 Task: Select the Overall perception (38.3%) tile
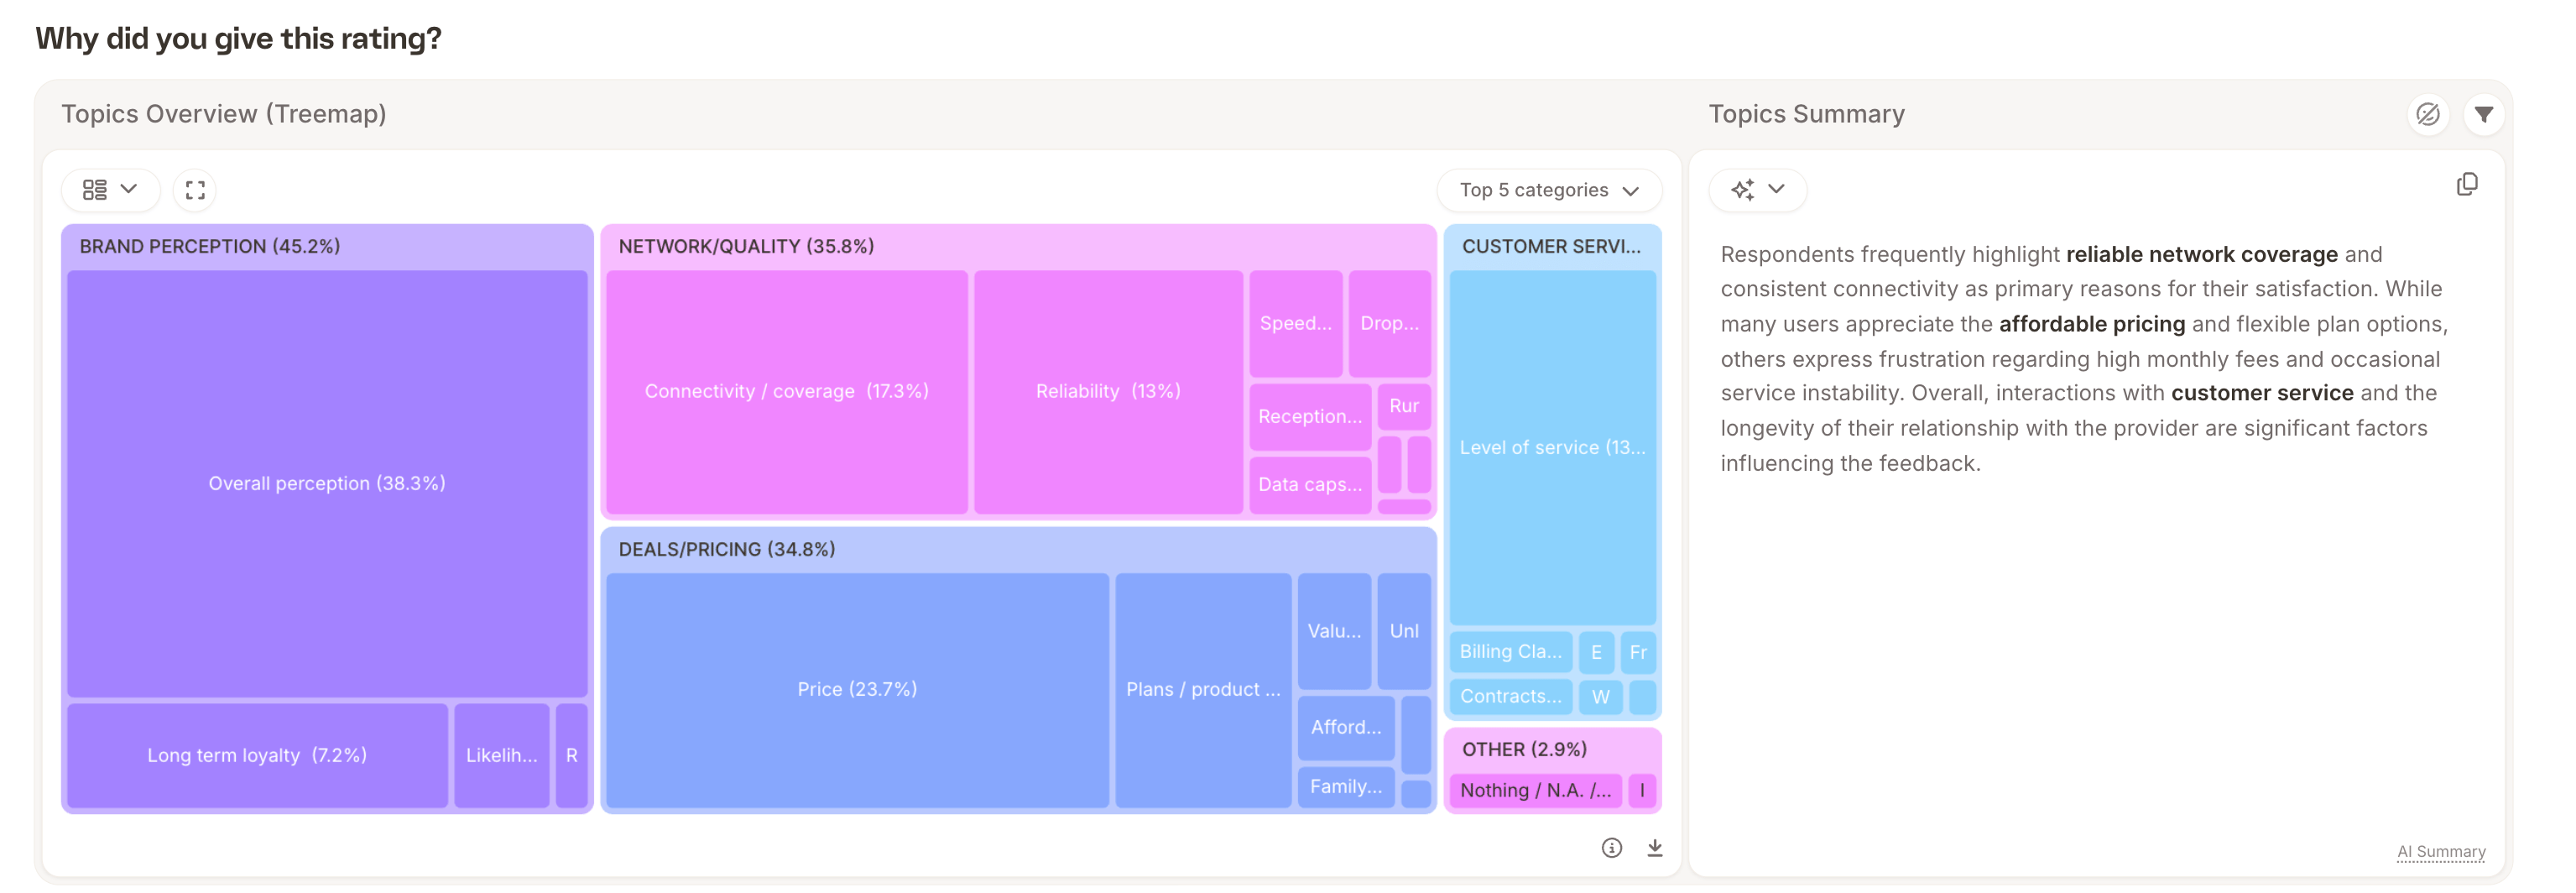(x=327, y=483)
